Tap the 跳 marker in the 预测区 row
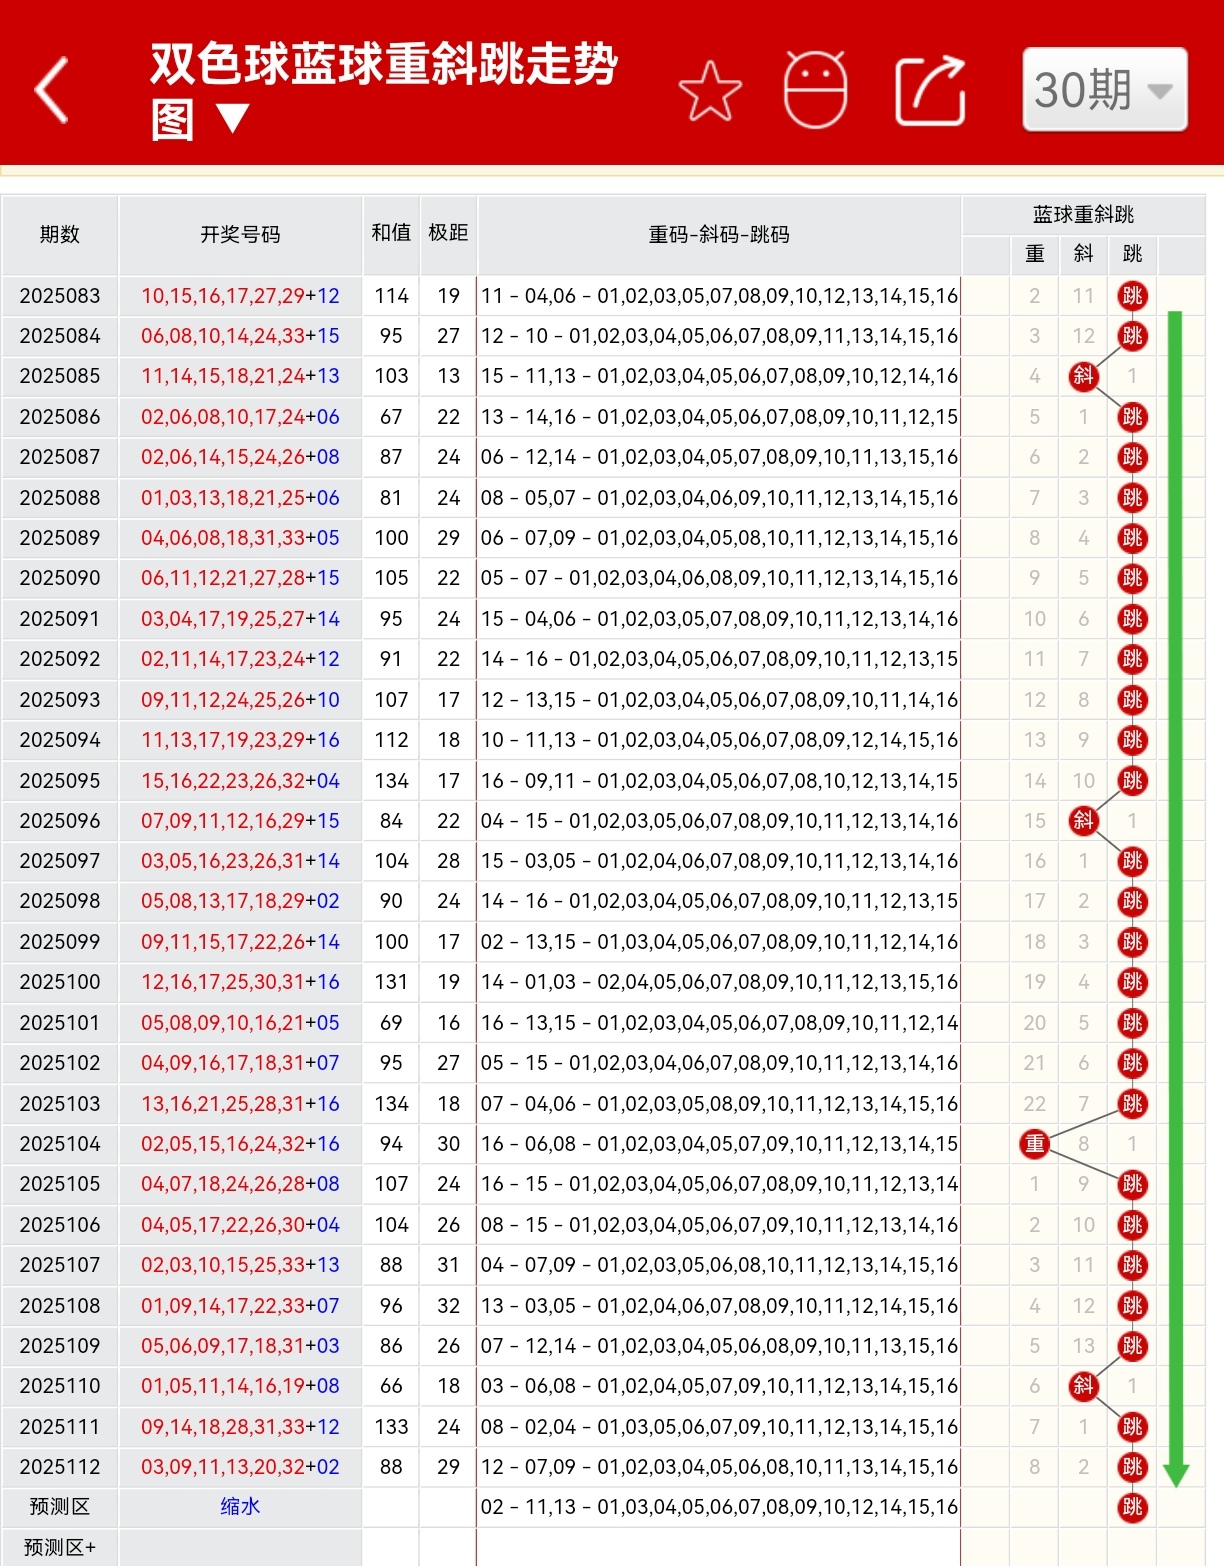1224x1566 pixels. pos(1132,1507)
